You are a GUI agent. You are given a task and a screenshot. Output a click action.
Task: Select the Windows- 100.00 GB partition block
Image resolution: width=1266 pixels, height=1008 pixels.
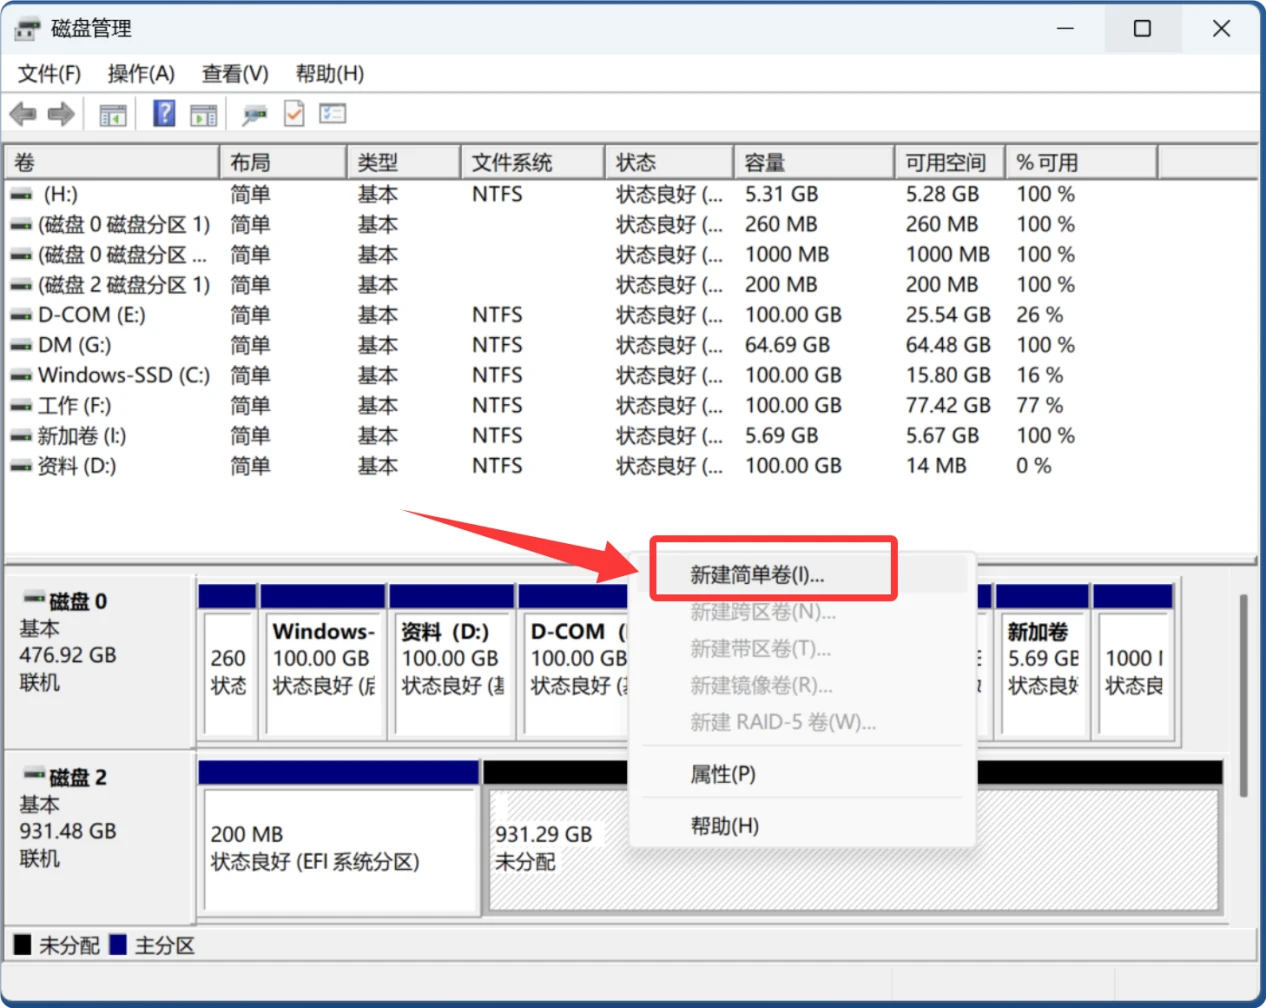point(323,663)
